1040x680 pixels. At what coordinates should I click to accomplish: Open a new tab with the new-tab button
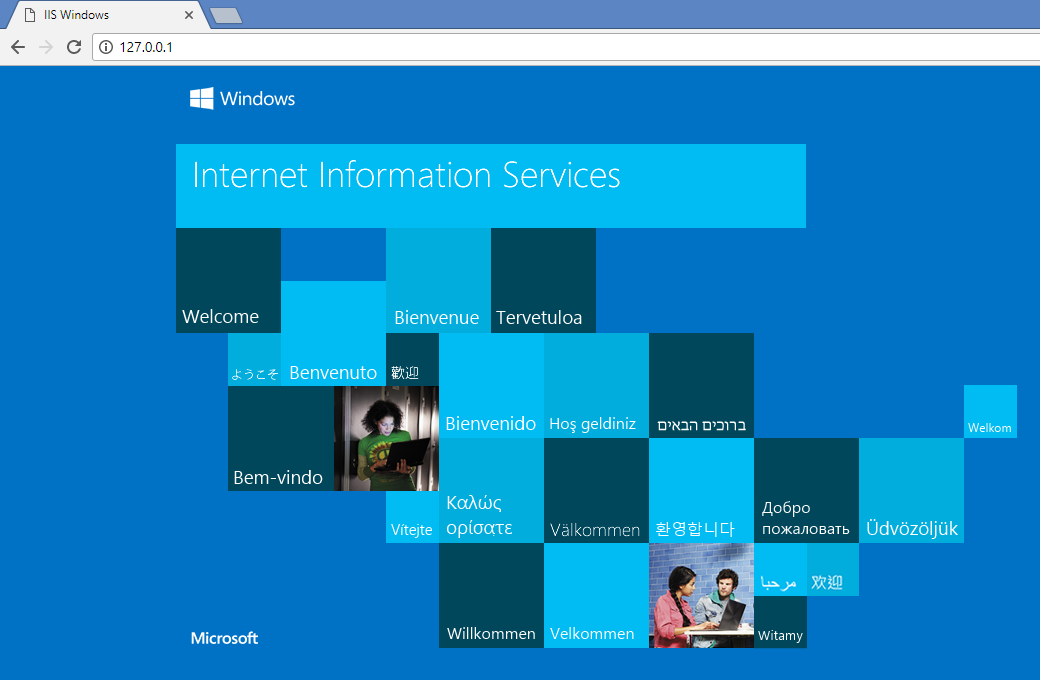pos(226,15)
